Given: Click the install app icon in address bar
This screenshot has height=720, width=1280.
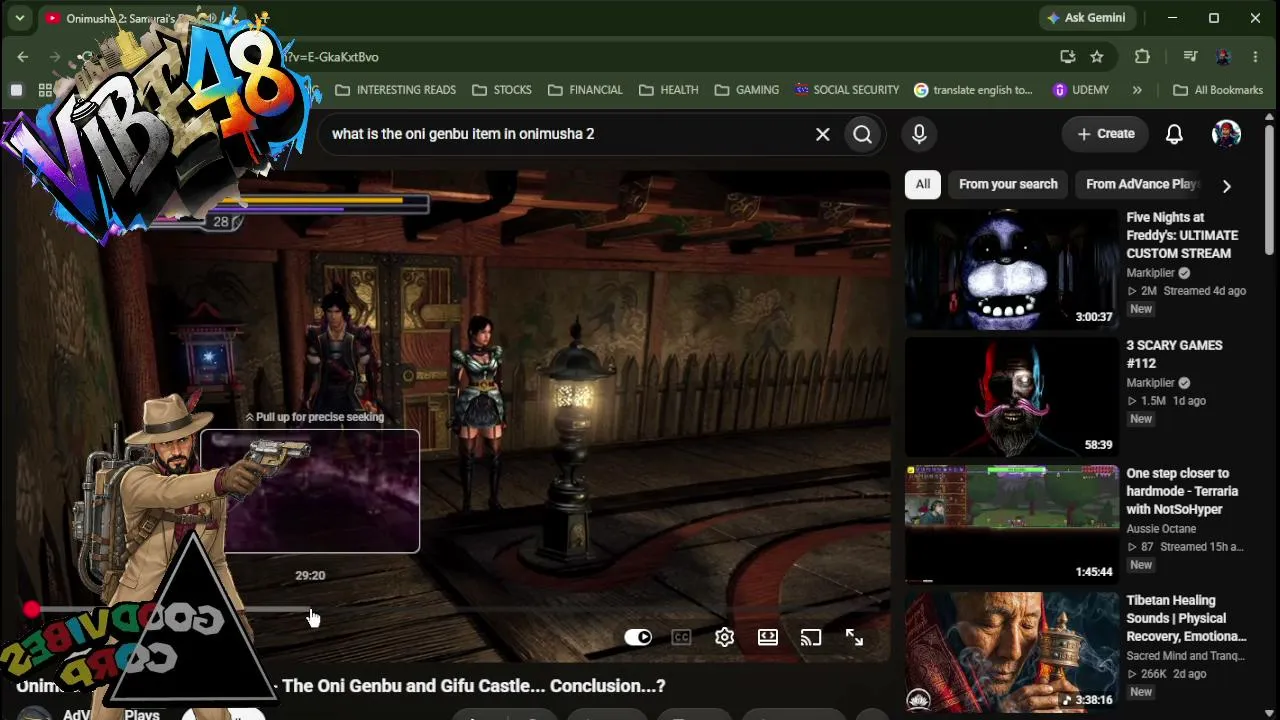Looking at the screenshot, I should click(1068, 57).
